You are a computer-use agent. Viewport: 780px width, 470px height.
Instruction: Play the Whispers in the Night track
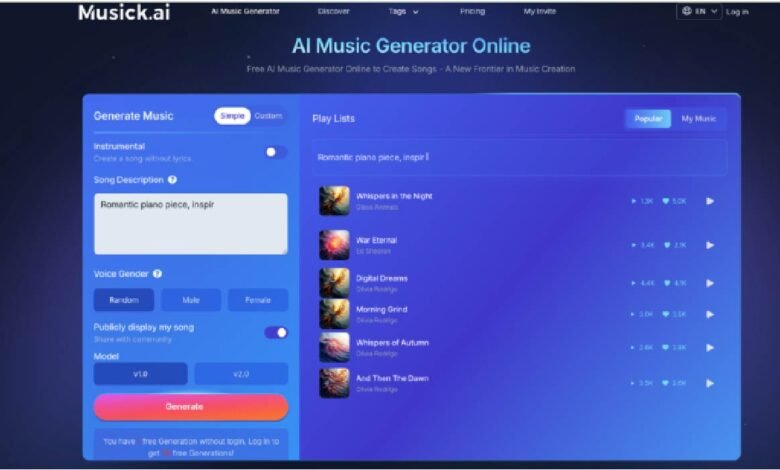pyautogui.click(x=710, y=201)
